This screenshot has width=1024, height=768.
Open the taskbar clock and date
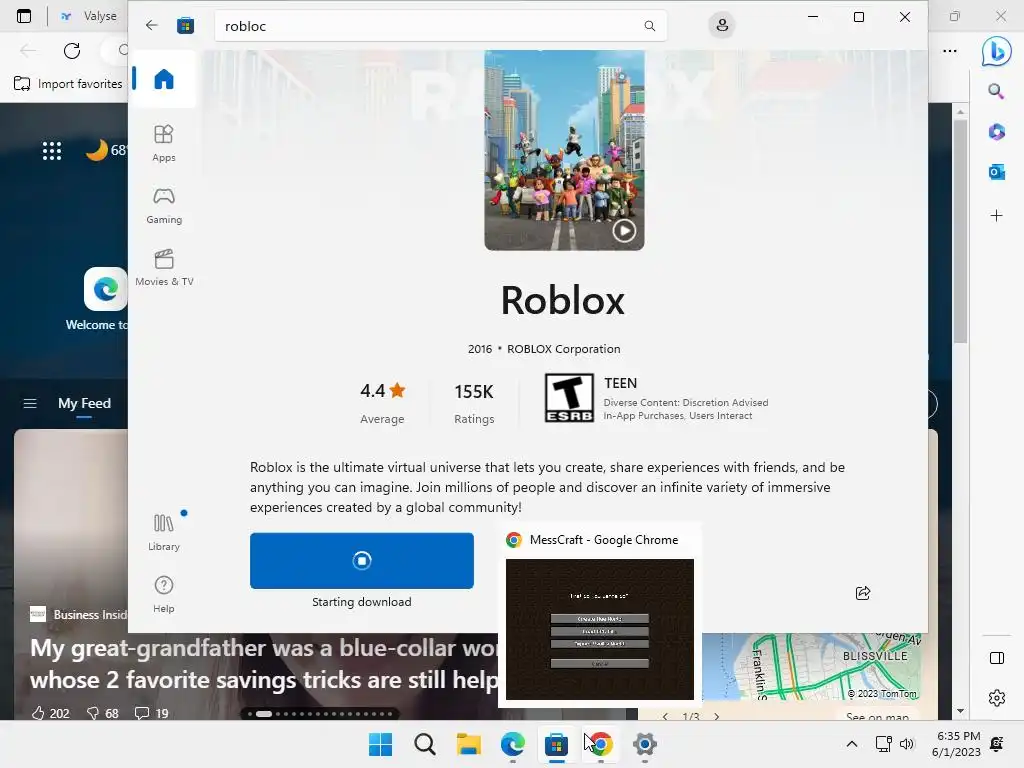tap(956, 744)
